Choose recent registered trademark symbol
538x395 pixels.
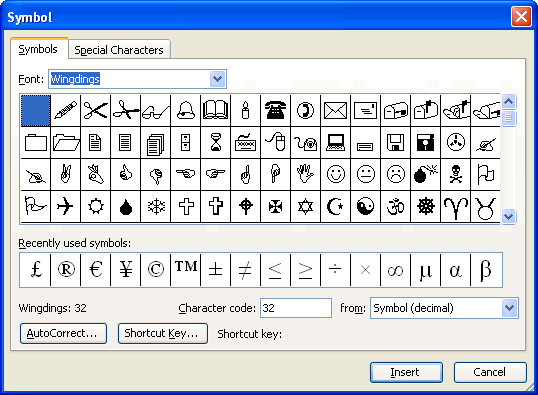tap(66, 270)
